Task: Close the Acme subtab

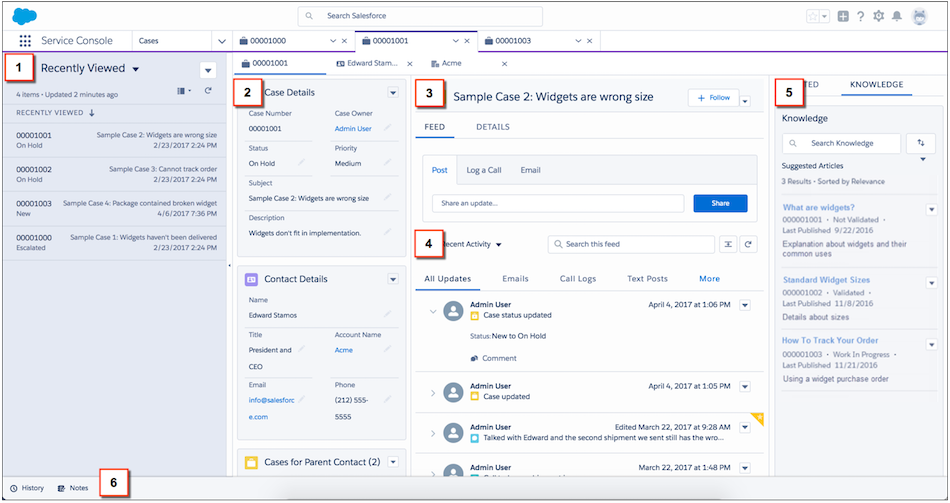Action: 504,64
